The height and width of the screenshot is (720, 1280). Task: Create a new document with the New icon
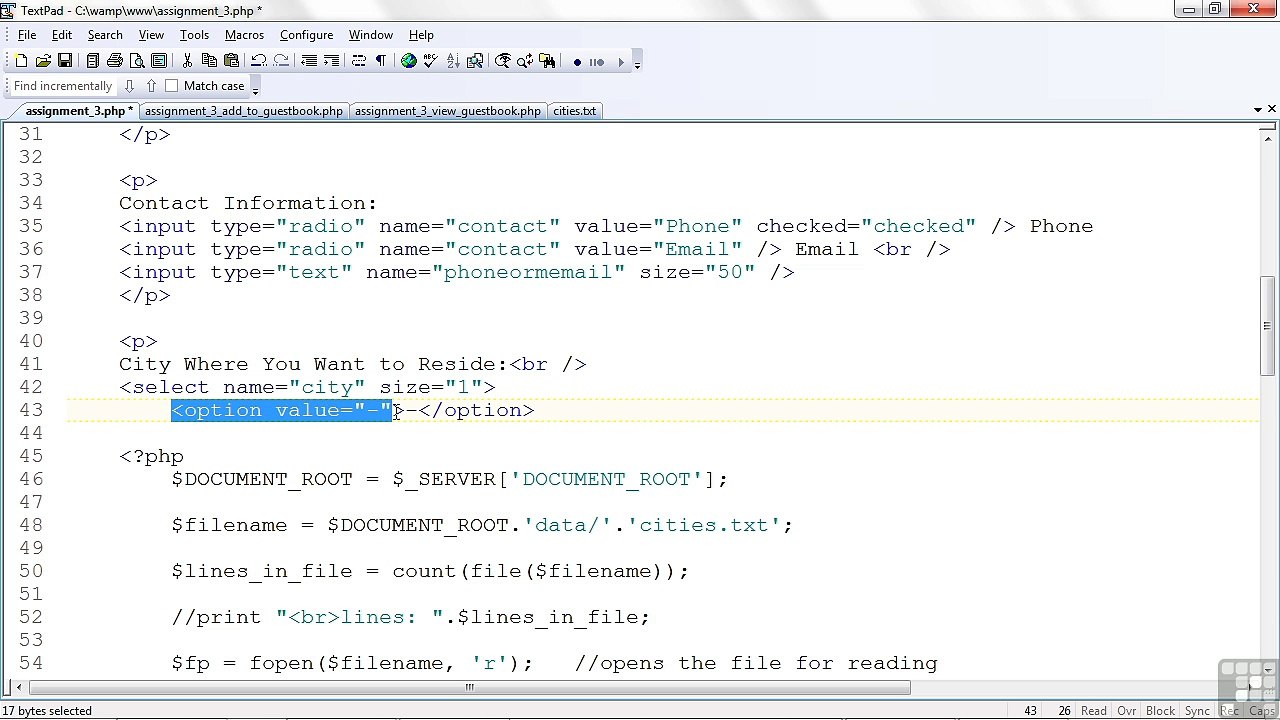point(21,61)
